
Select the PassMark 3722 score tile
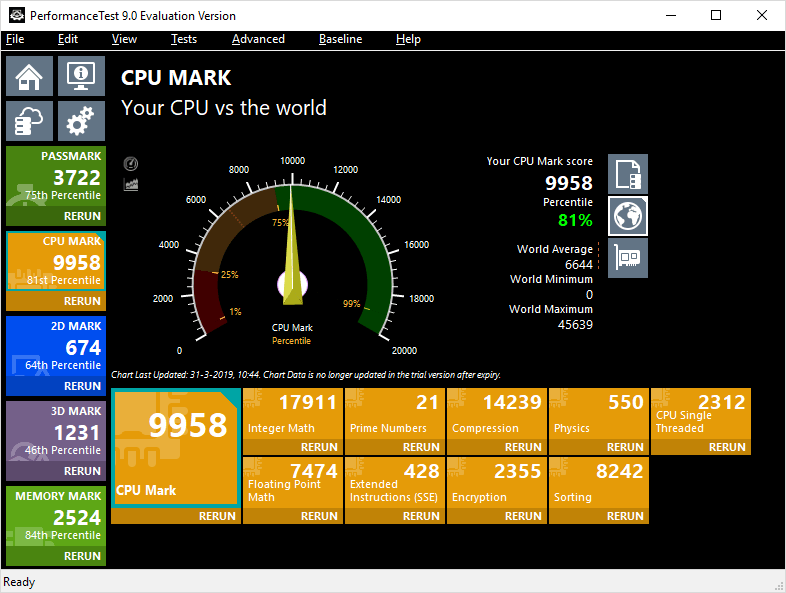[x=56, y=176]
